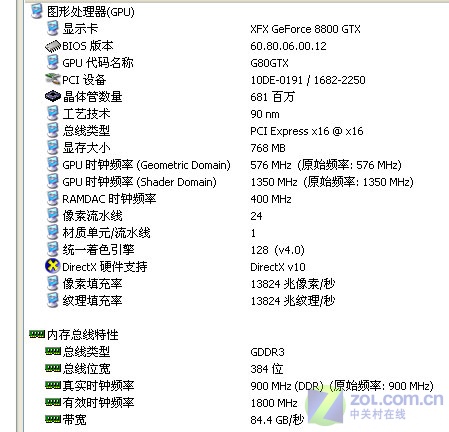Select the 13824 兆纹理/秒 value
Screen dimensions: 449x432
[293, 301]
